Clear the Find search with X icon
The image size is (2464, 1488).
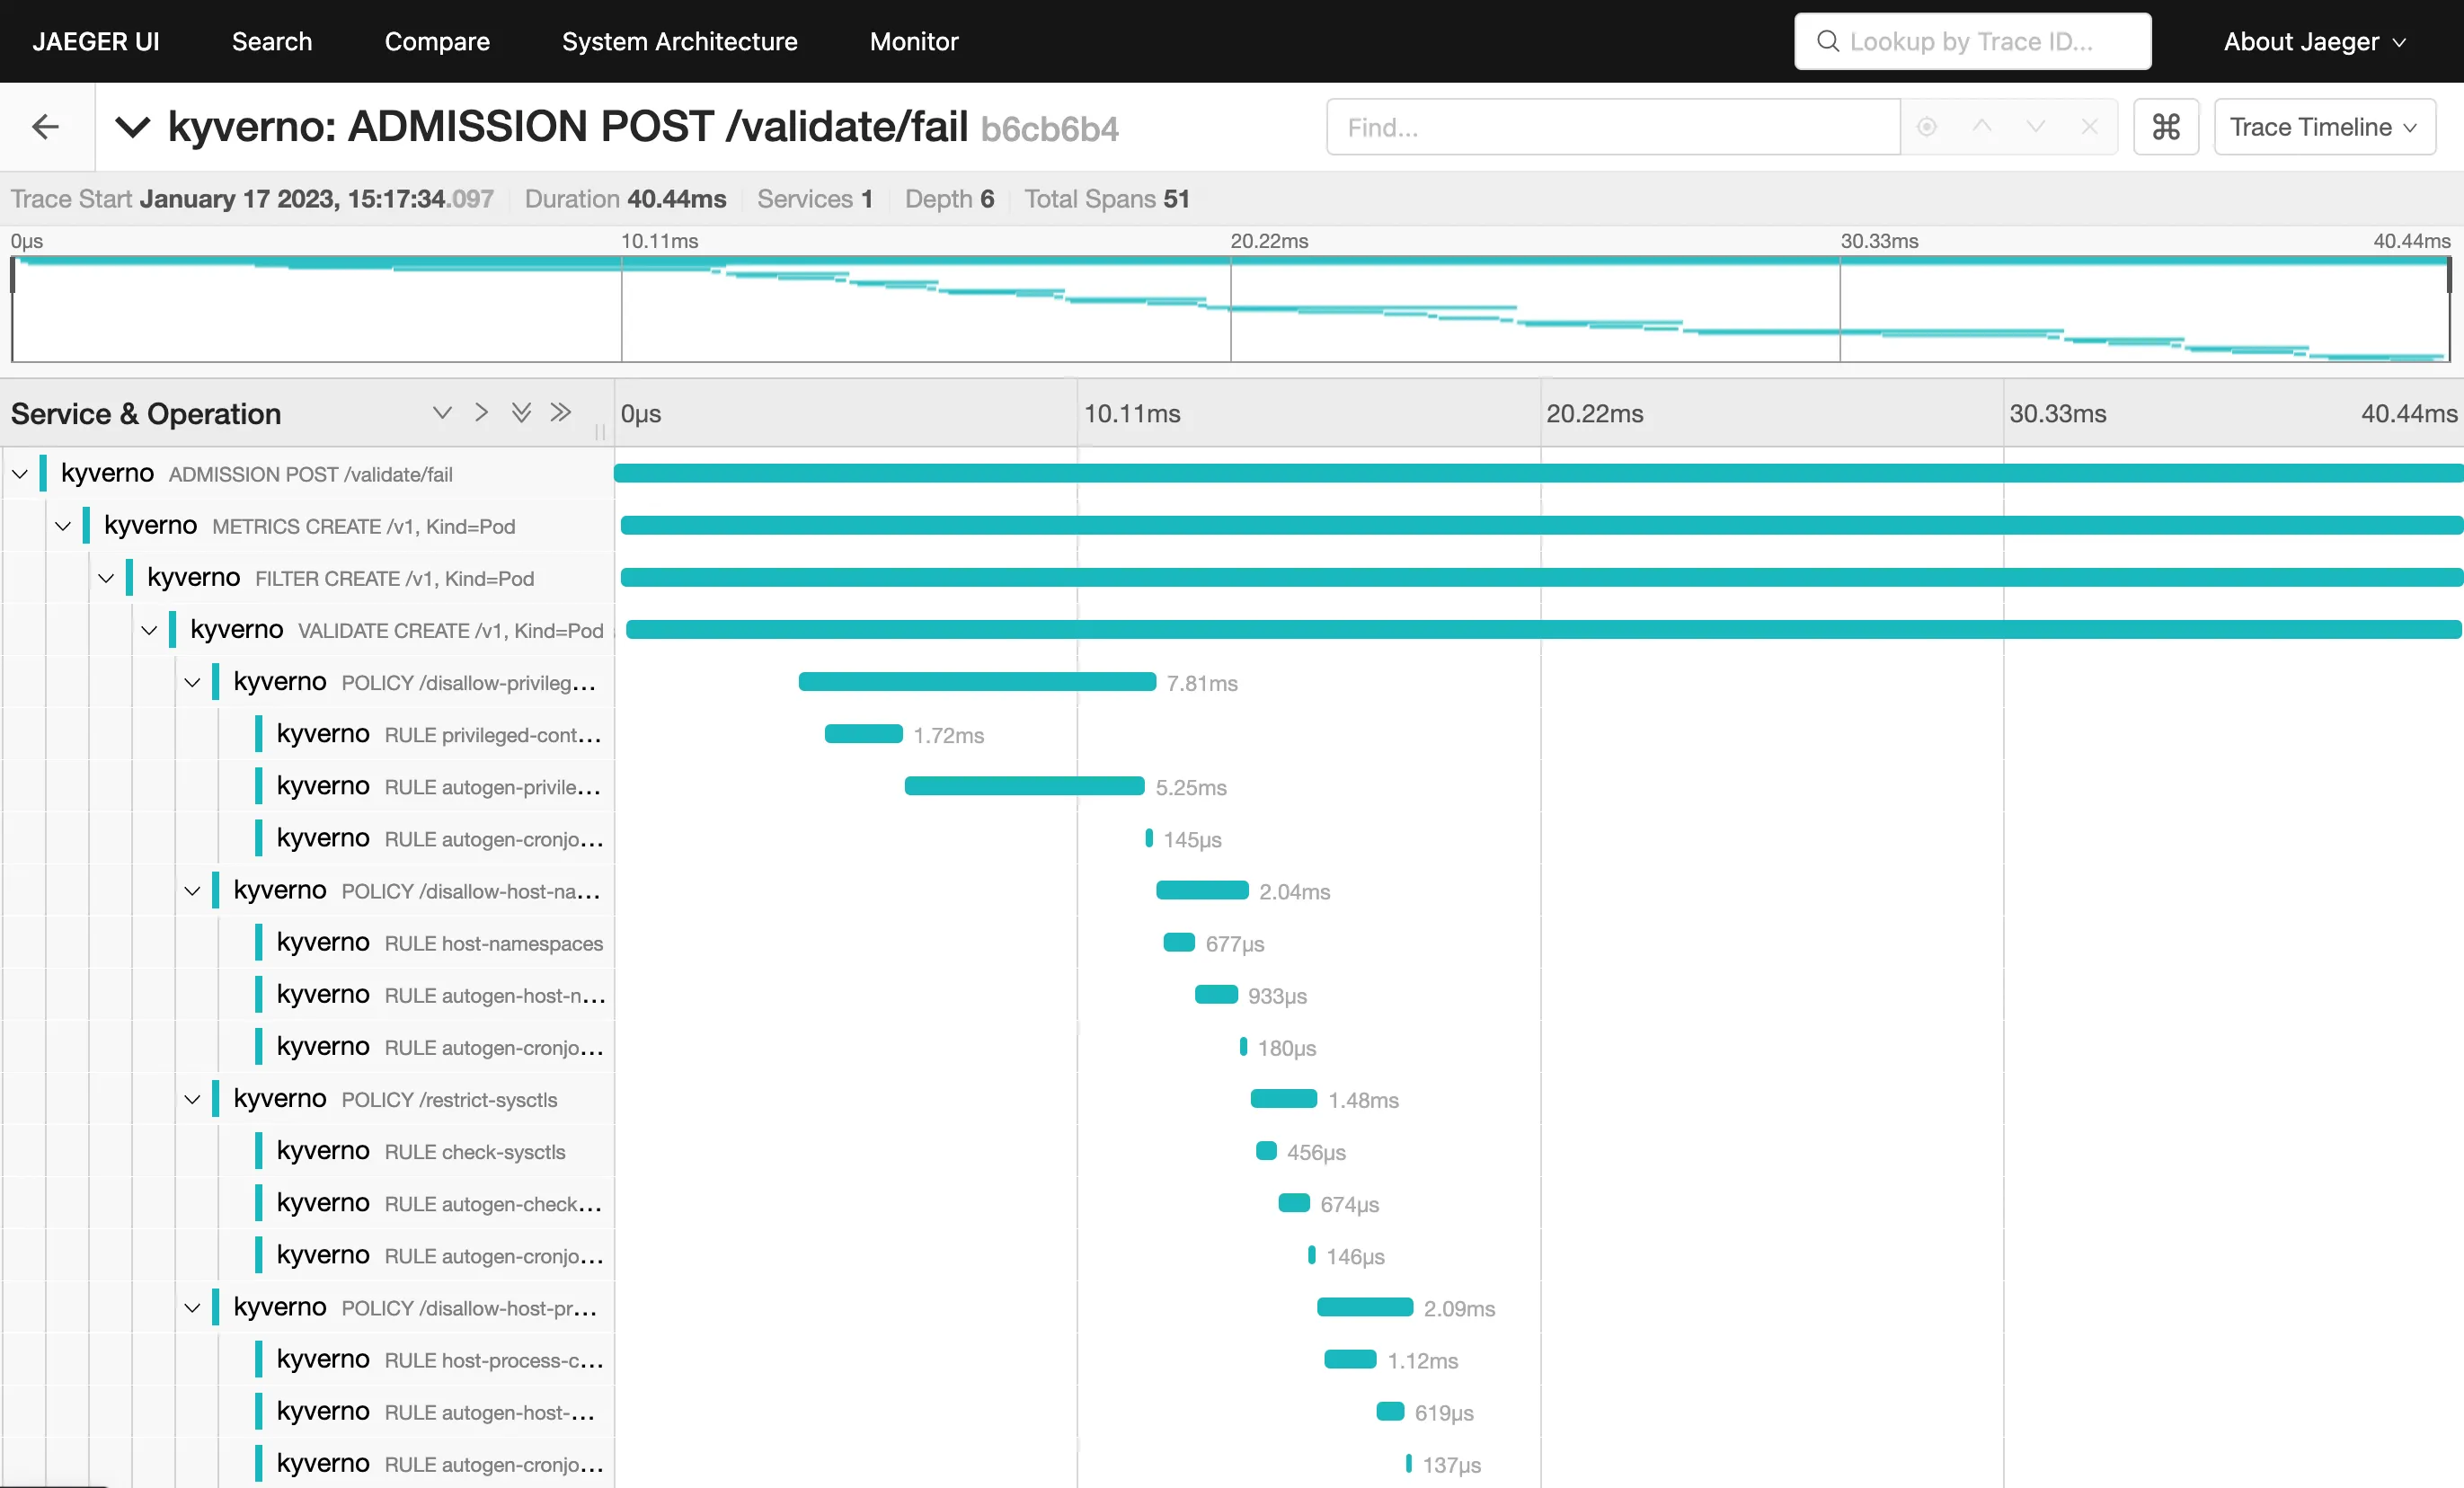point(2089,127)
